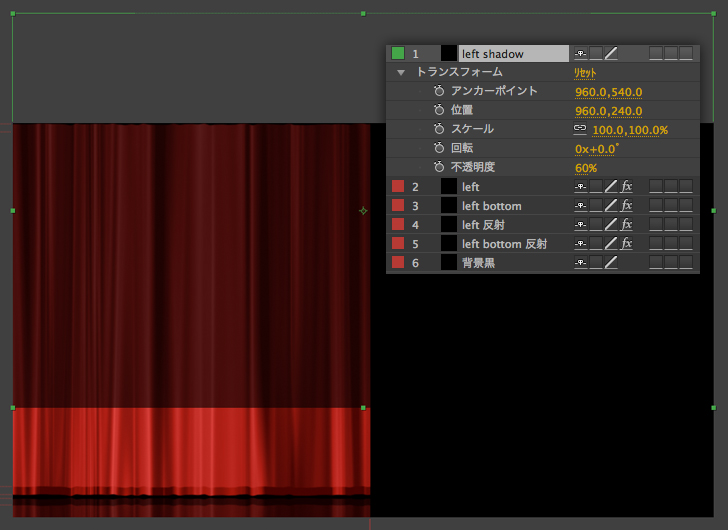Select the left bottom layer
Screen dimensions: 728x530
tap(491, 206)
